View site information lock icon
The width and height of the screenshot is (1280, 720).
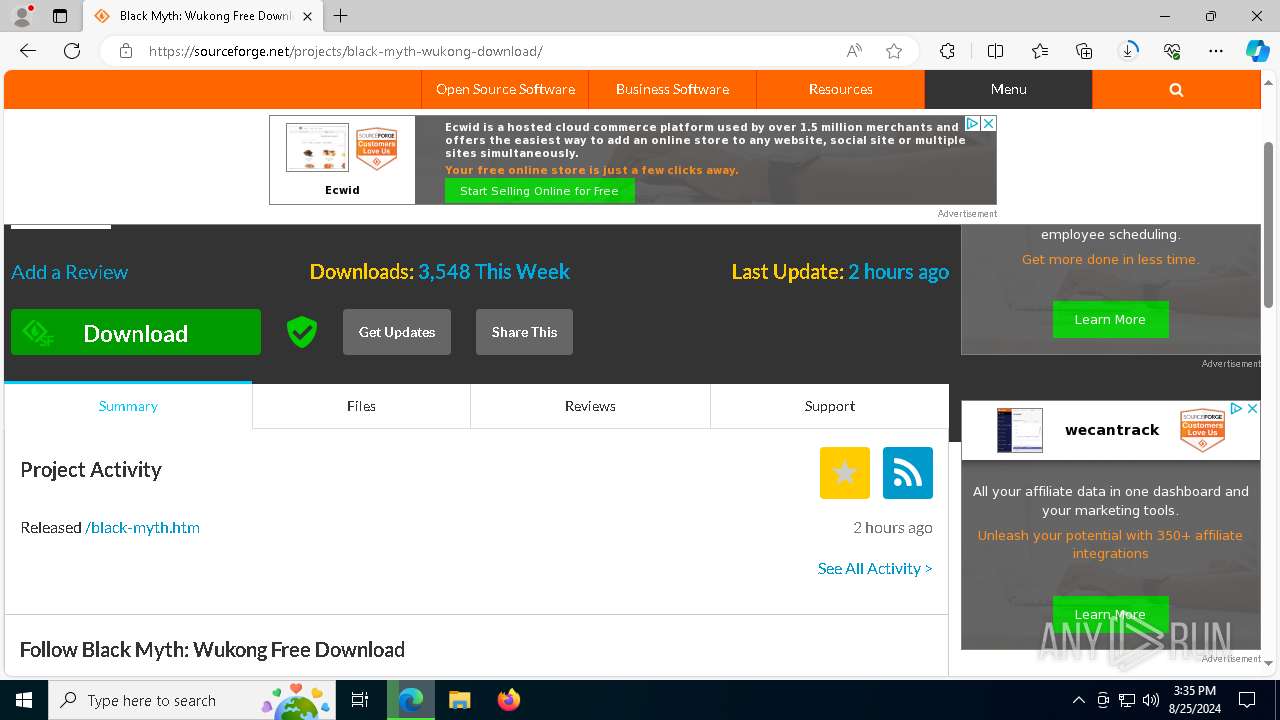click(126, 51)
